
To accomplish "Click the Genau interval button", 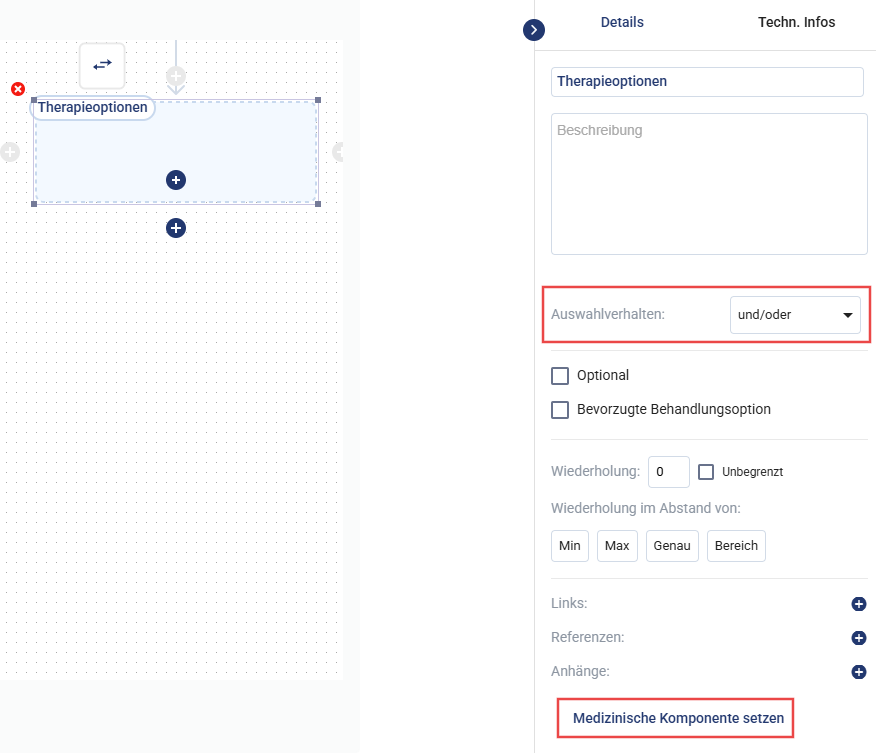I will tap(672, 546).
